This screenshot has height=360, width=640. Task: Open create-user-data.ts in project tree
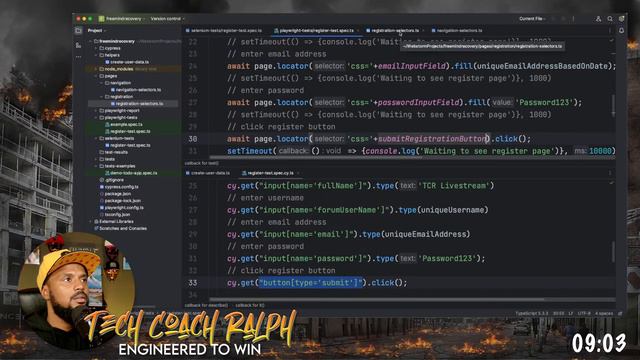click(127, 62)
